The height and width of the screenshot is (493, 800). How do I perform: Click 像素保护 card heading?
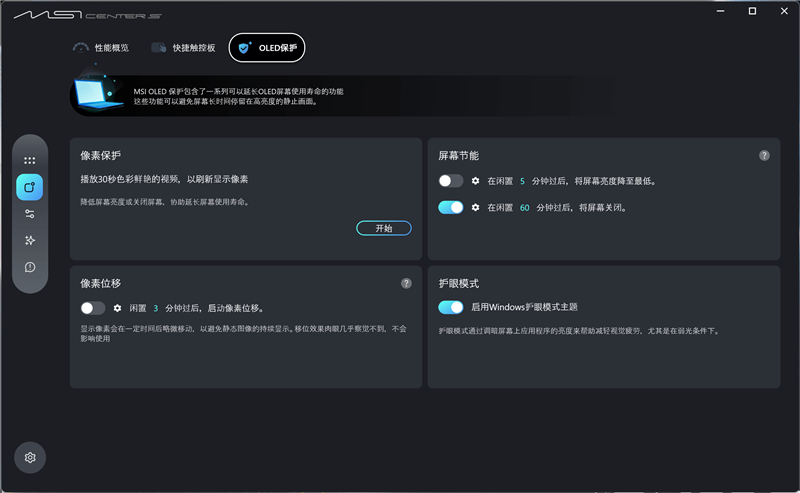[101, 156]
